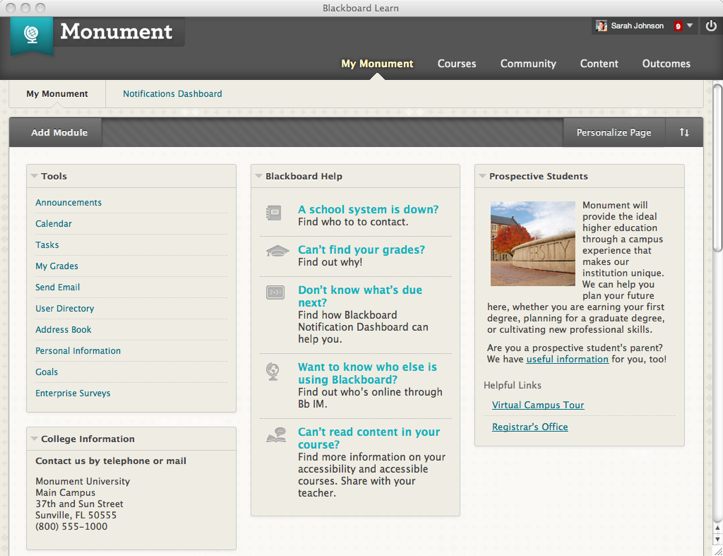This screenshot has width=723, height=556.
Task: Open the Tasks tool link
Action: 47,245
